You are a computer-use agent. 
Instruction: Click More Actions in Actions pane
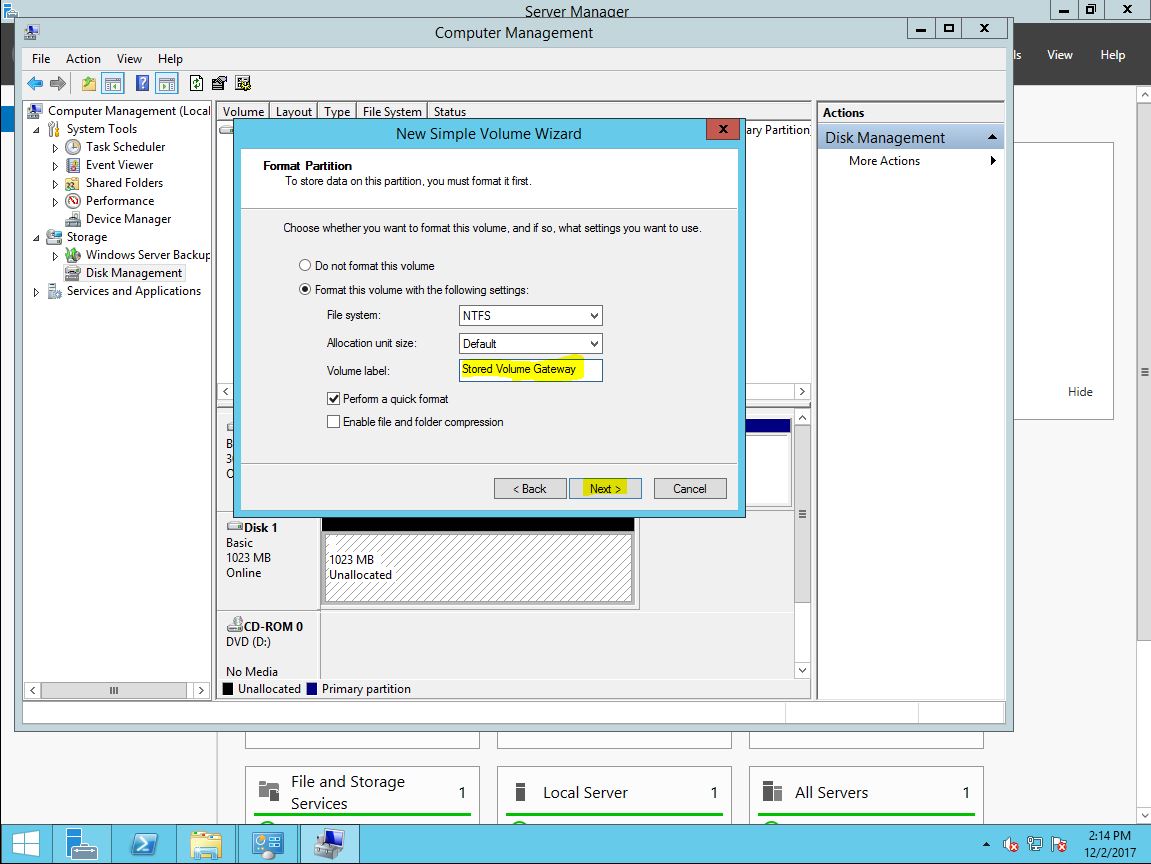pos(884,161)
